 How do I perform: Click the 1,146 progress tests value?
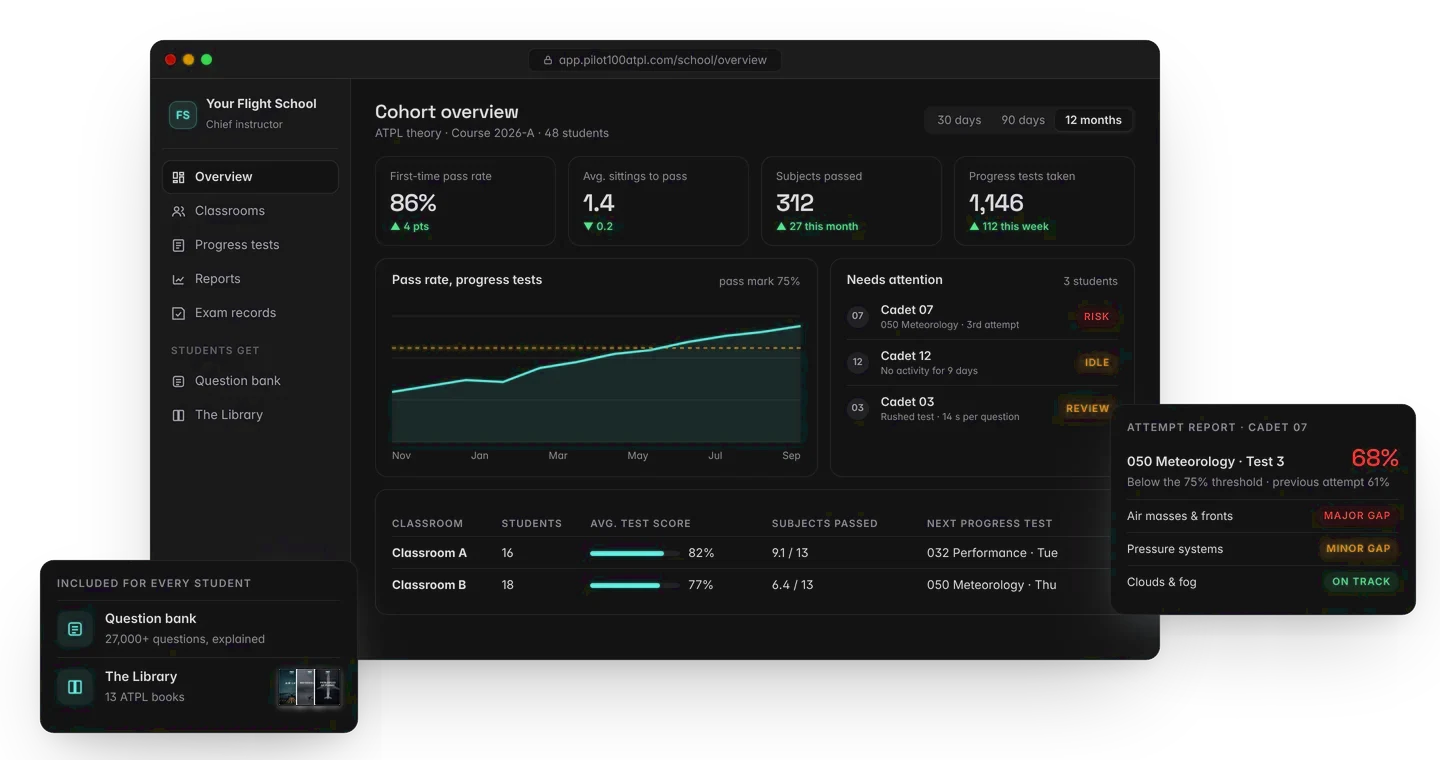996,203
